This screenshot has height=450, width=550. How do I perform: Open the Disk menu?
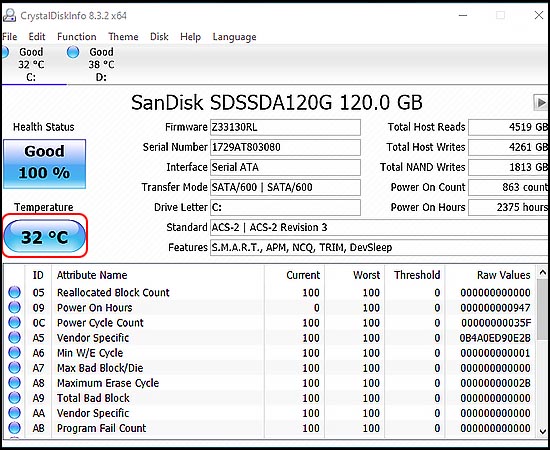click(159, 37)
